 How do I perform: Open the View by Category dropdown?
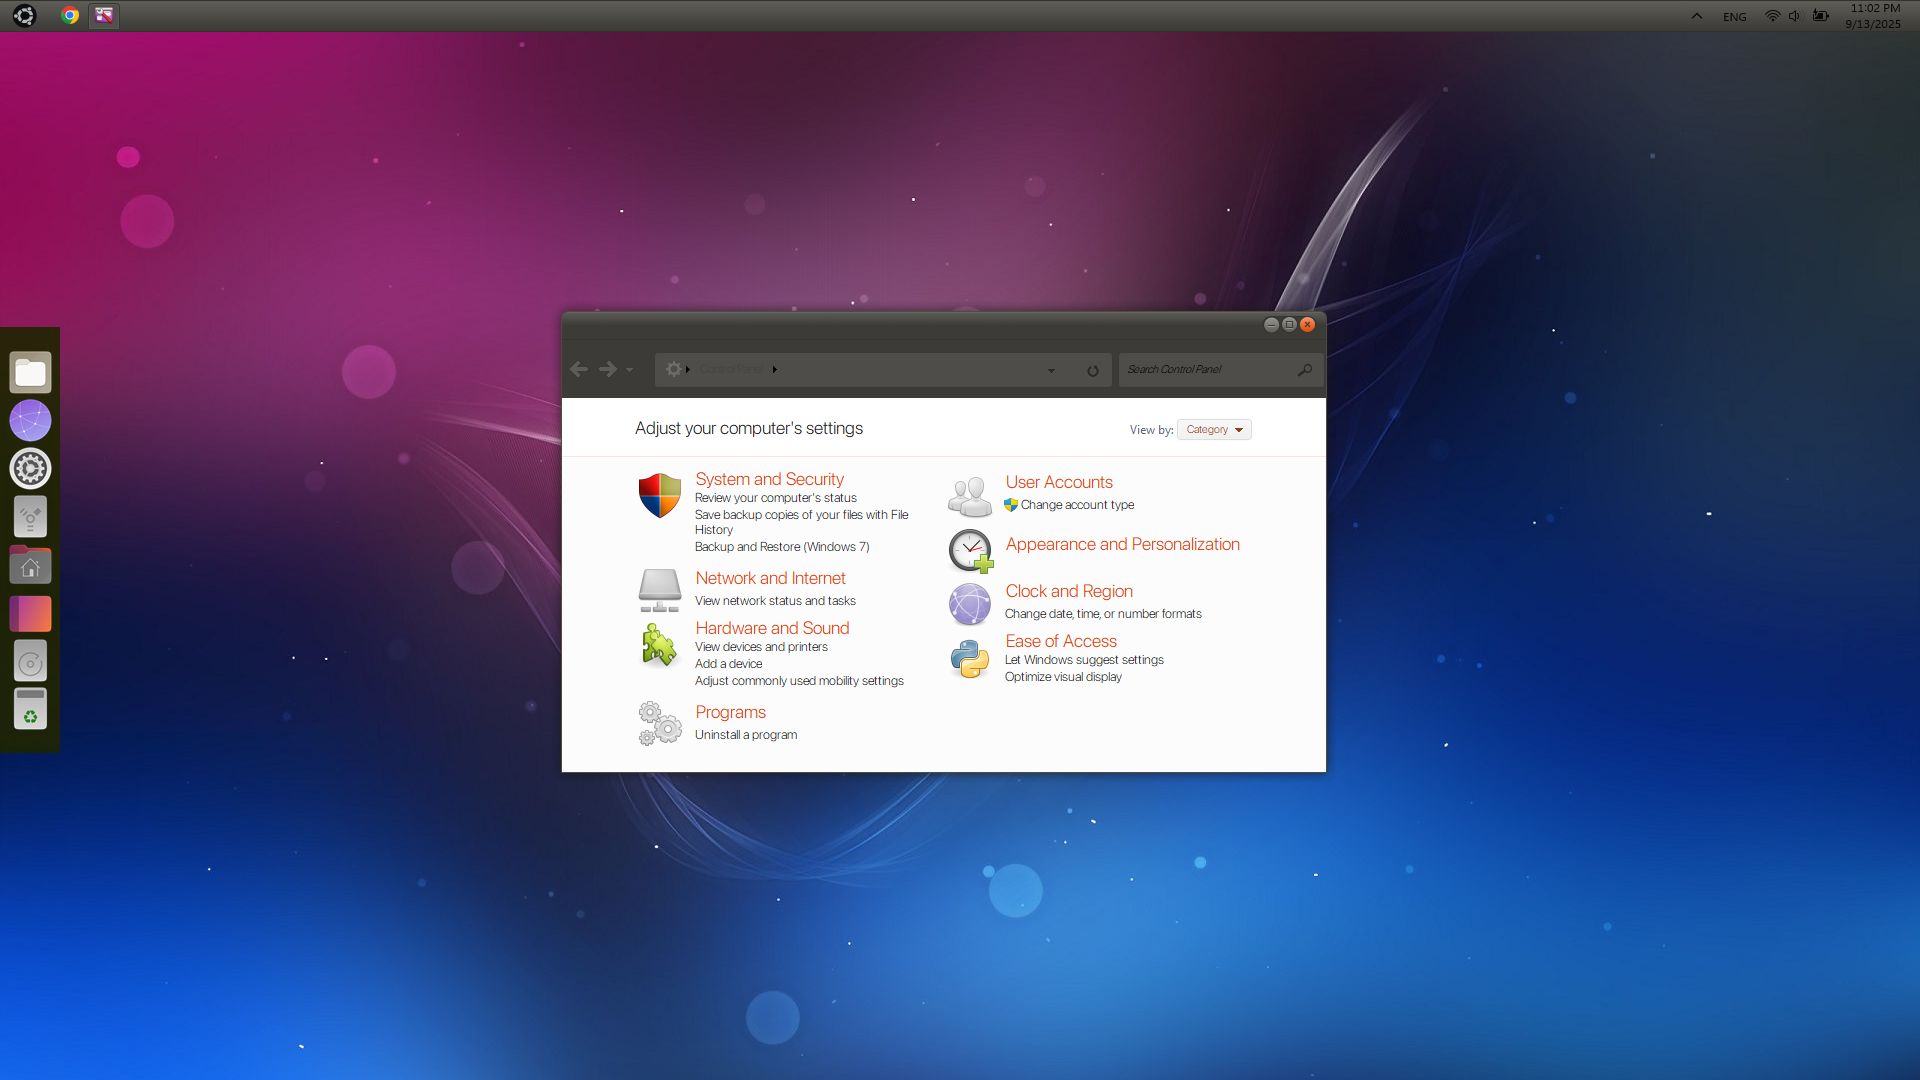click(1214, 430)
